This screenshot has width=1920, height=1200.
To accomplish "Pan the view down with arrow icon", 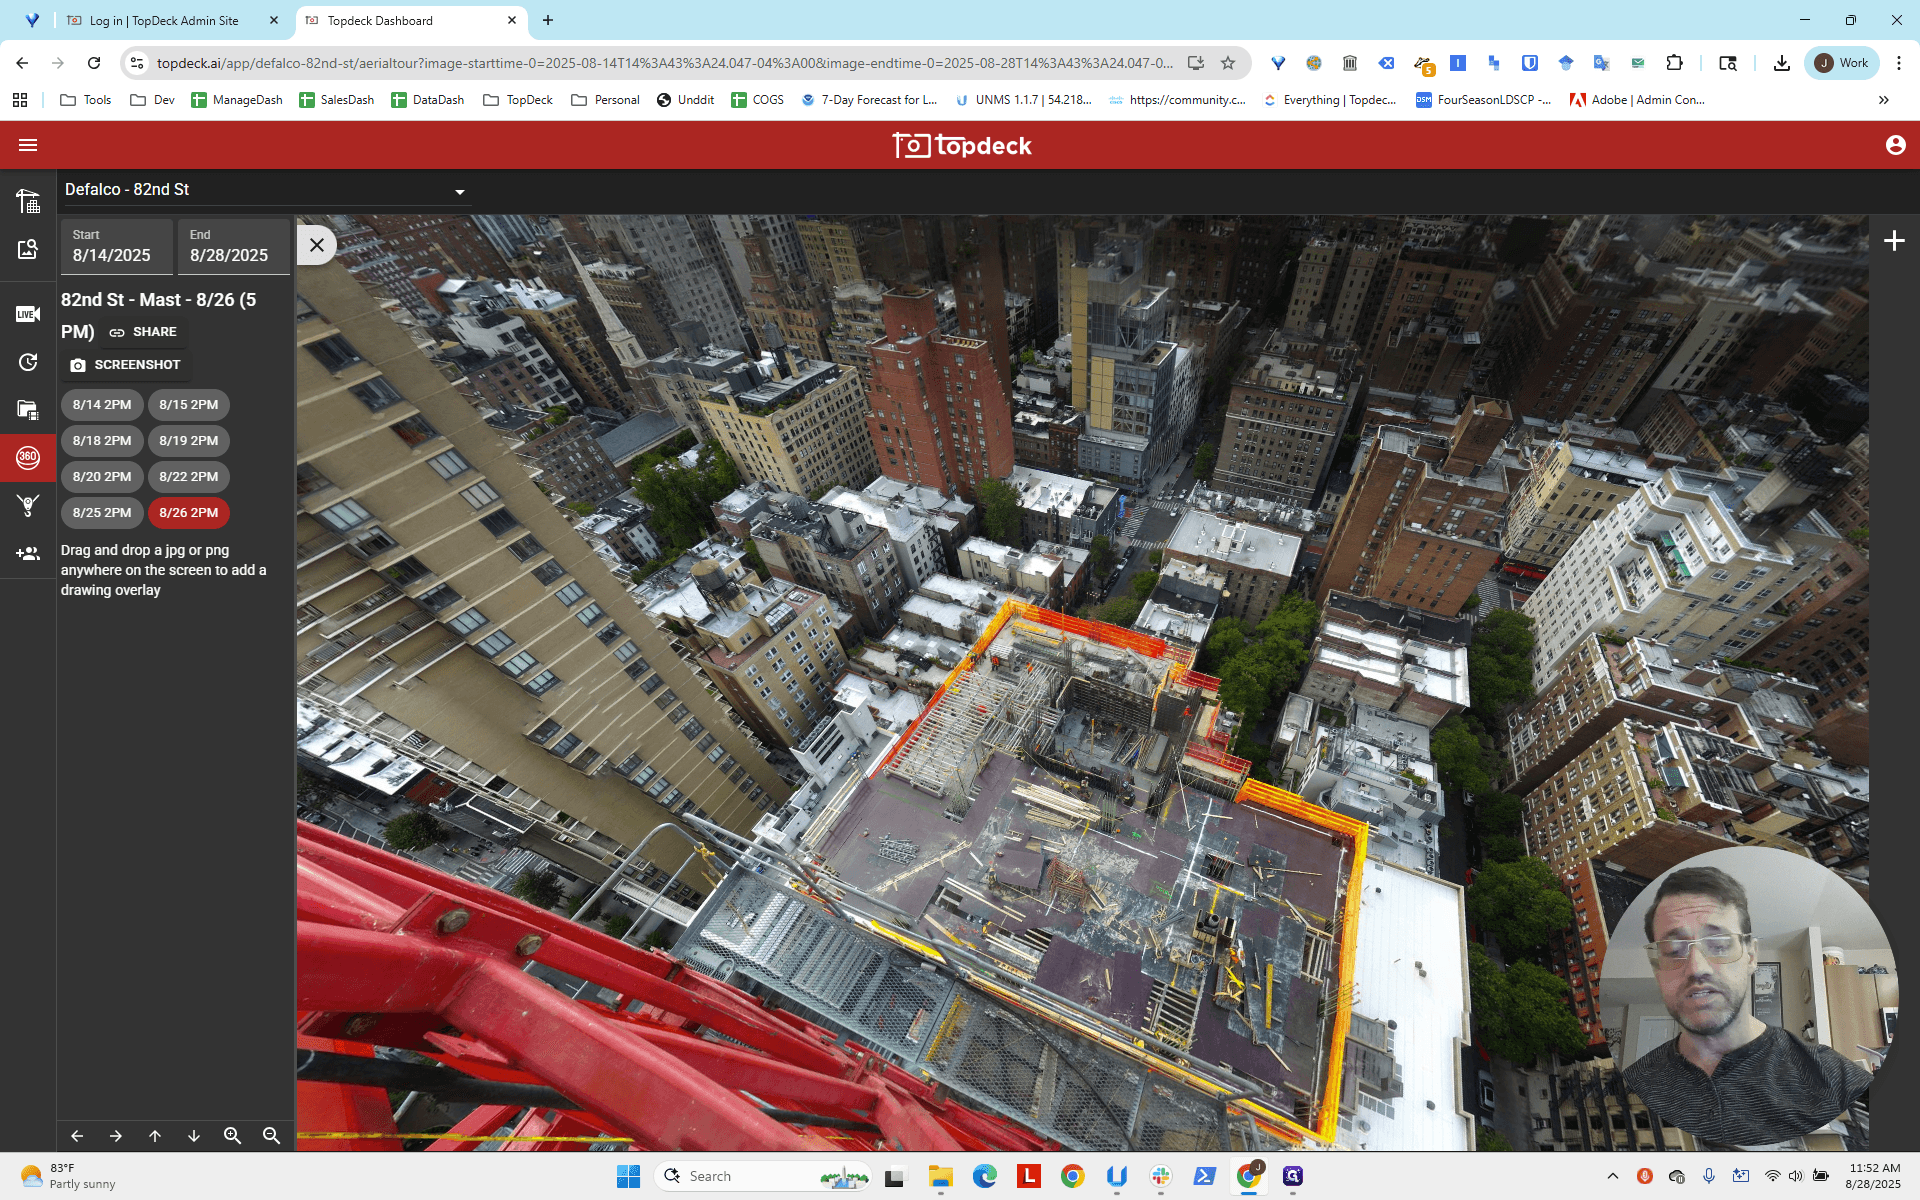I will 194,1136.
